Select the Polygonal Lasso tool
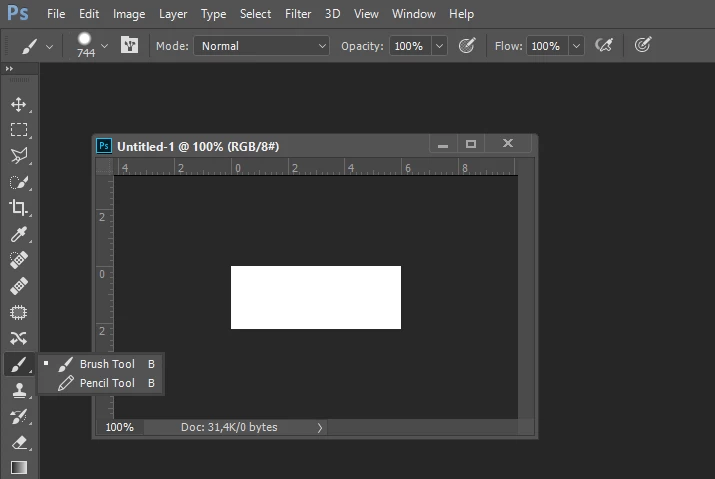This screenshot has width=715, height=479. (x=19, y=156)
